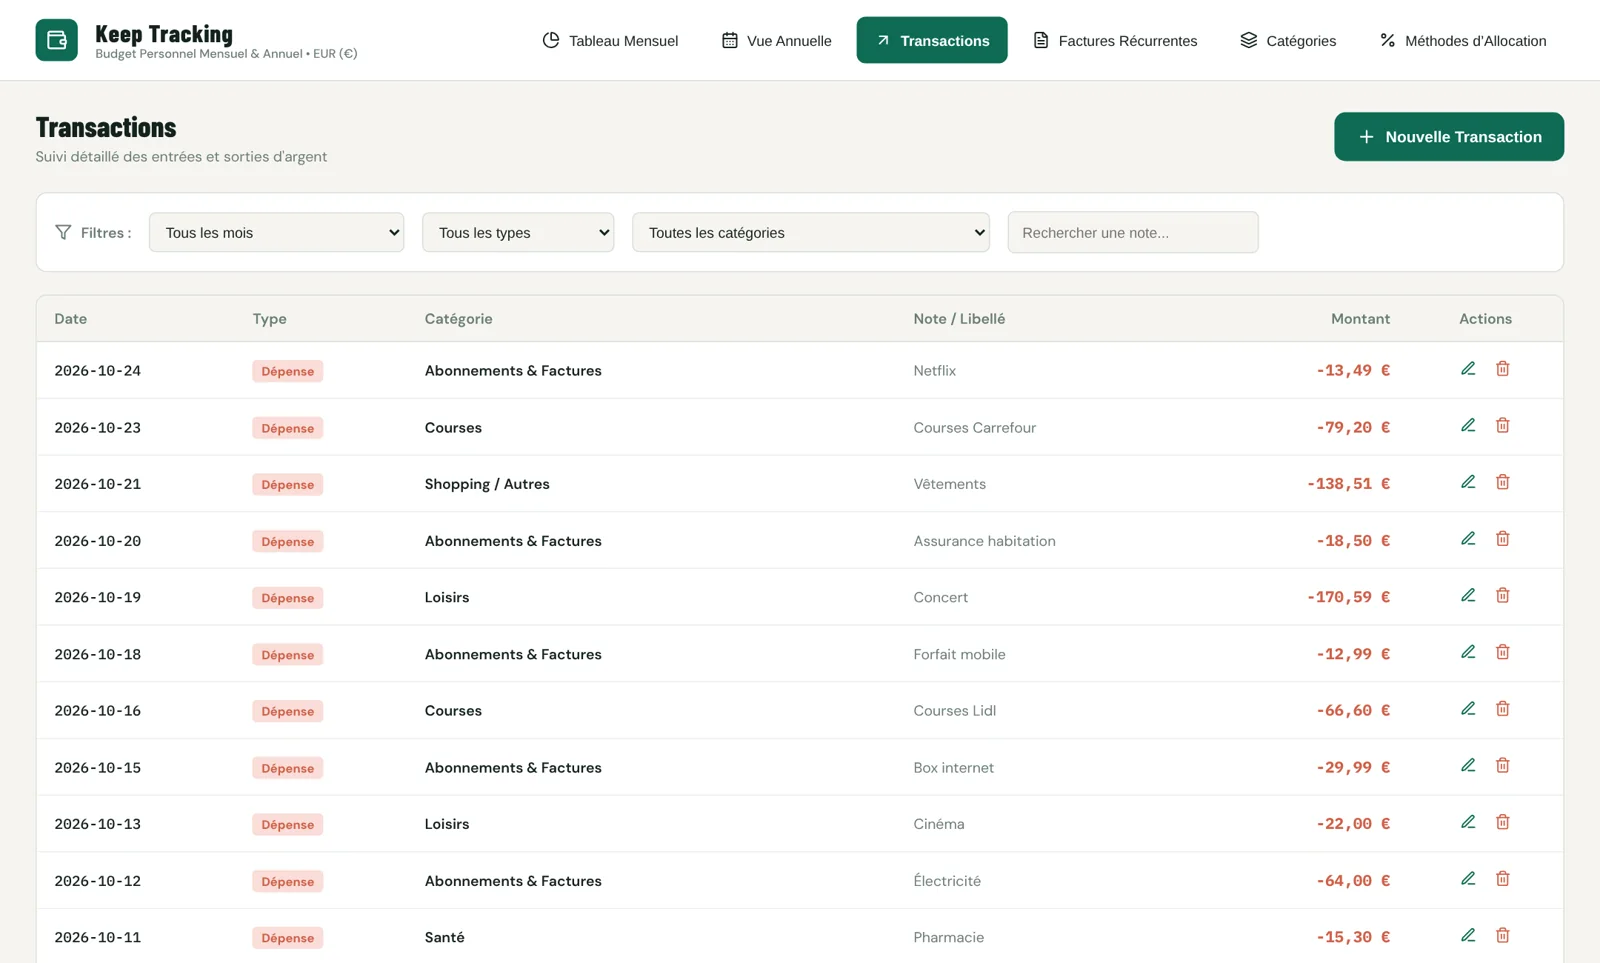This screenshot has width=1600, height=963.
Task: Click the Électricité note text
Action: pyautogui.click(x=947, y=881)
